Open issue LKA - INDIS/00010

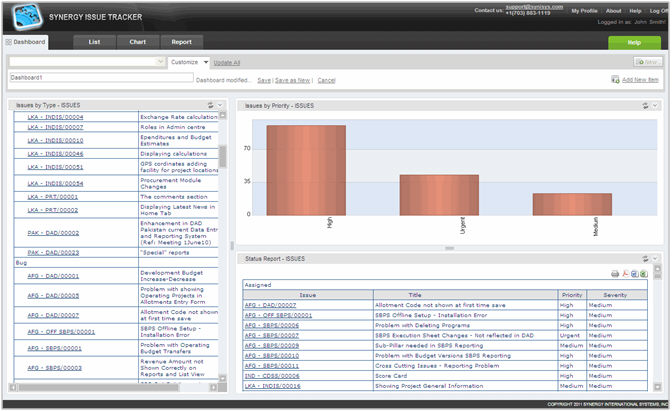55,141
